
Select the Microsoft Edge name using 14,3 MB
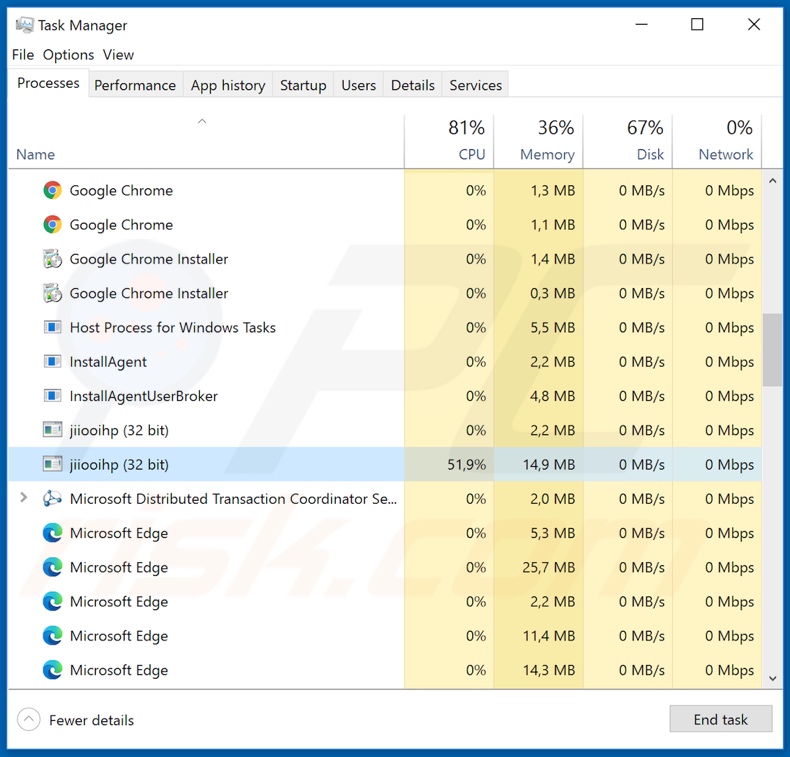pyautogui.click(x=119, y=670)
